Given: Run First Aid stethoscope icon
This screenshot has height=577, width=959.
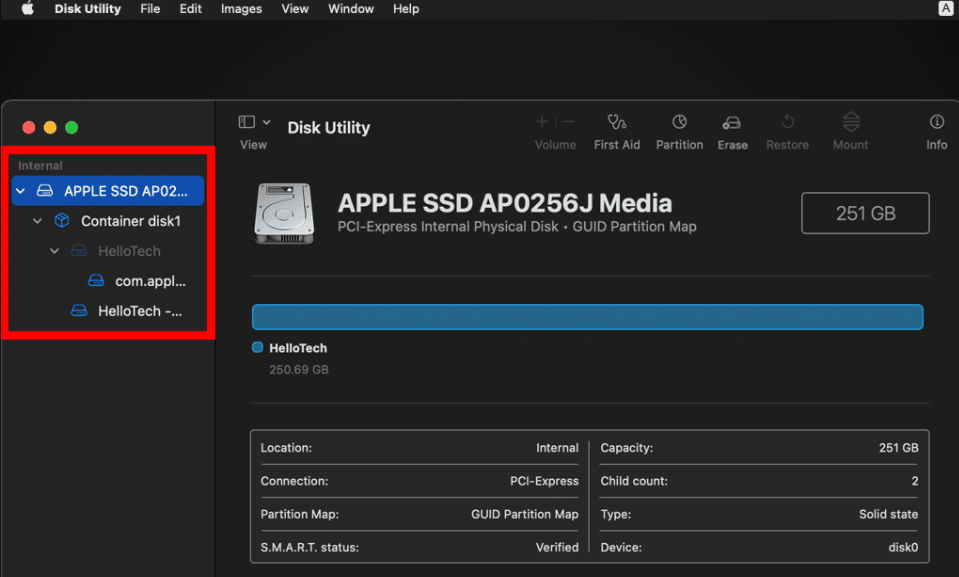Looking at the screenshot, I should coord(616,122).
